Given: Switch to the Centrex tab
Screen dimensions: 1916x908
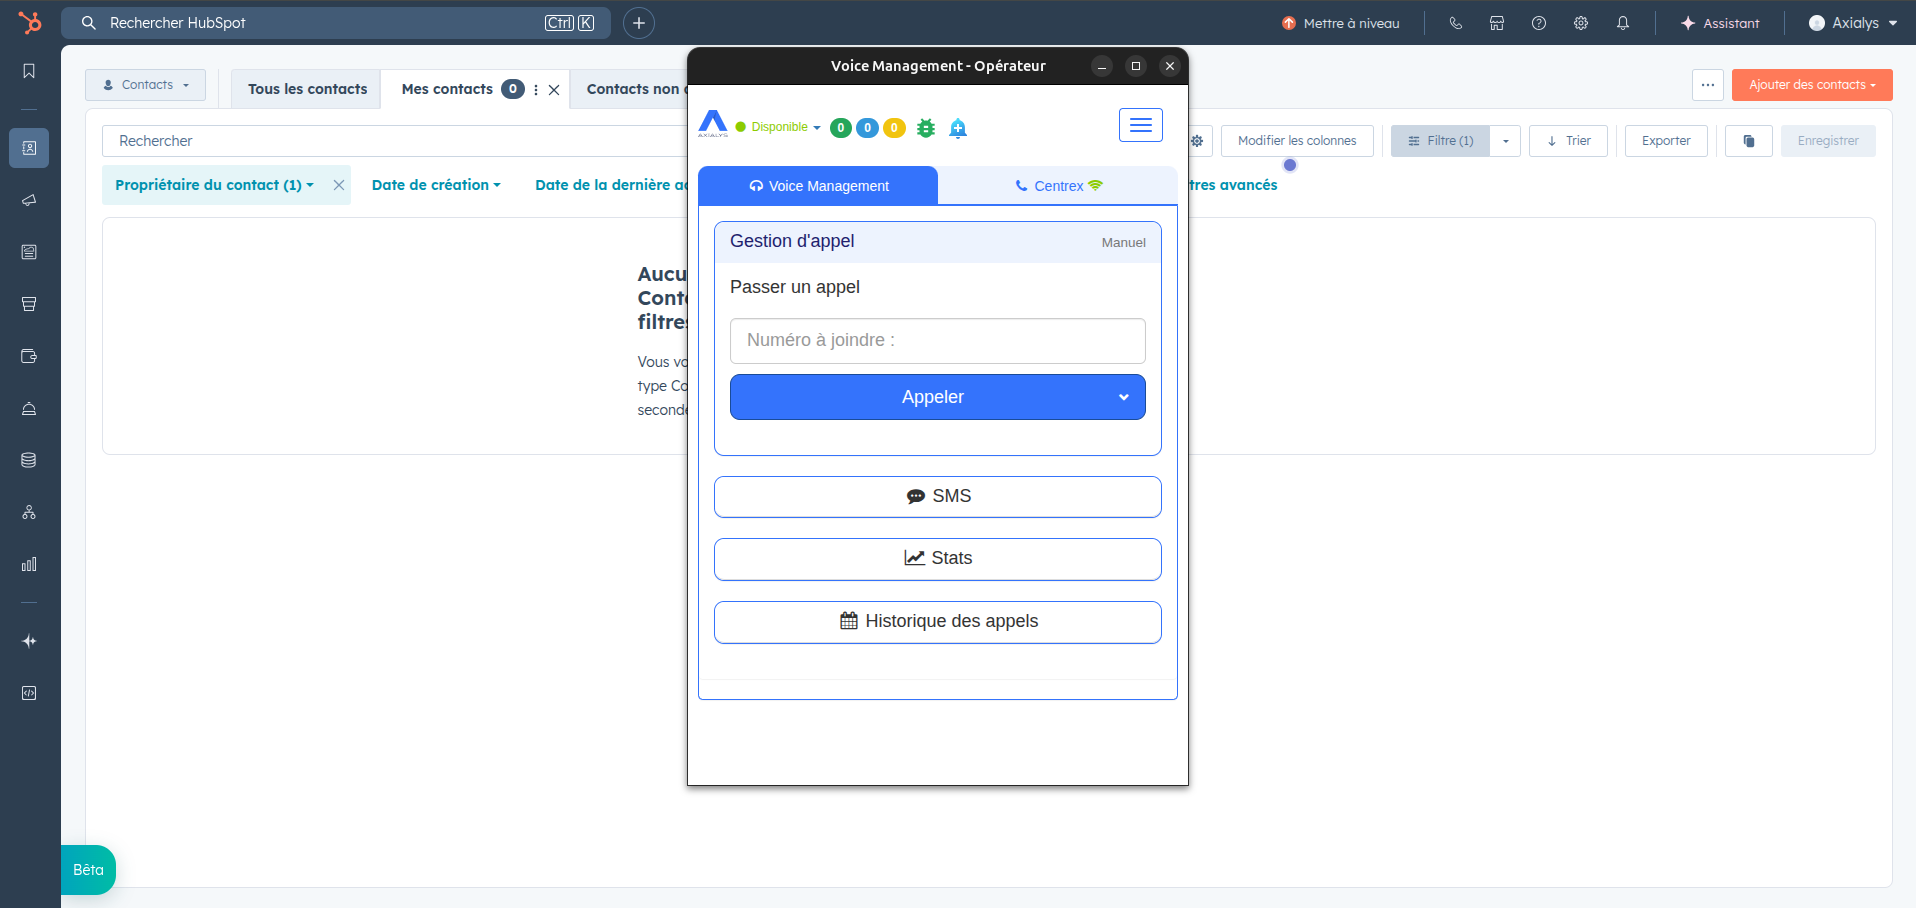Looking at the screenshot, I should point(1058,186).
